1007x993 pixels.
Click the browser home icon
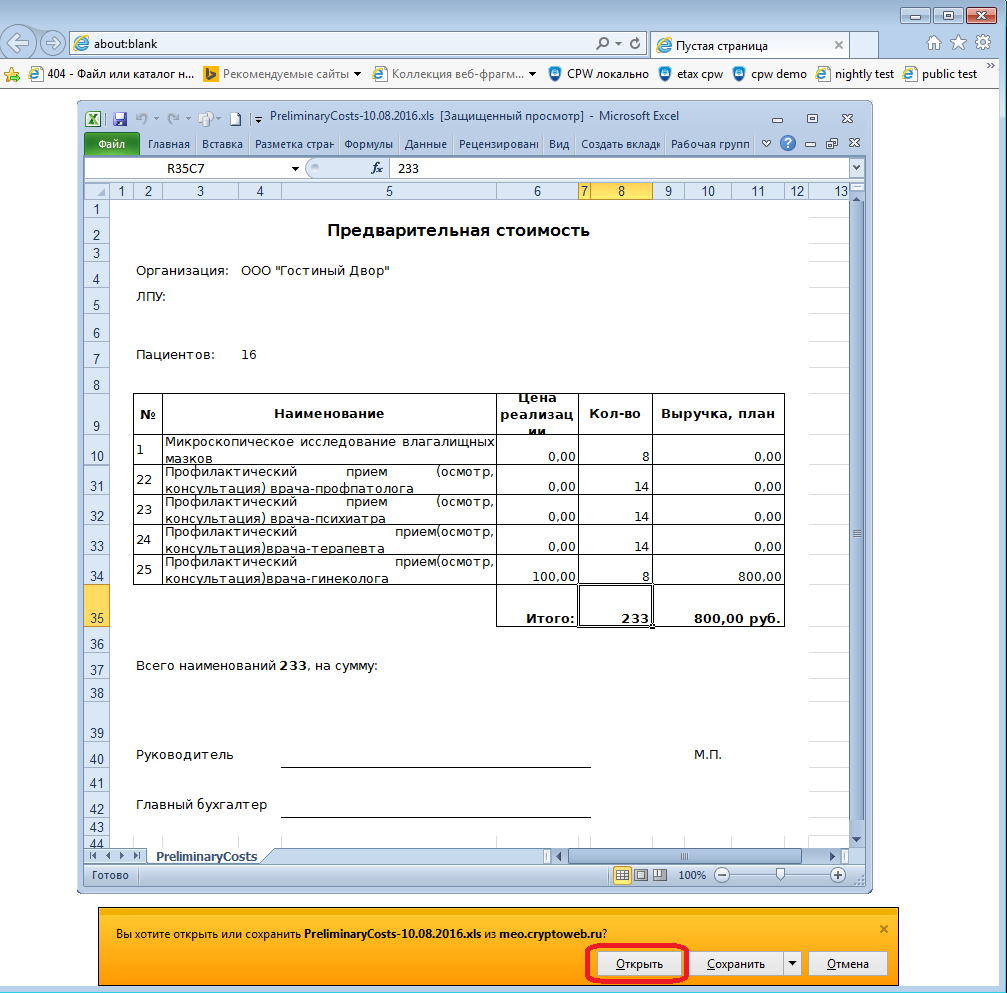click(934, 43)
